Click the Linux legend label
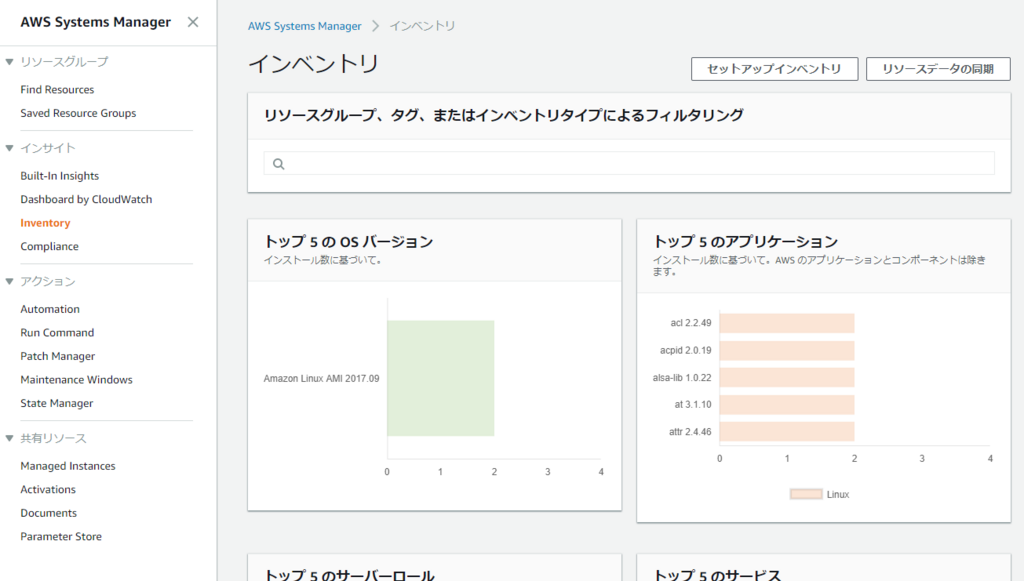1024x581 pixels. pos(838,494)
